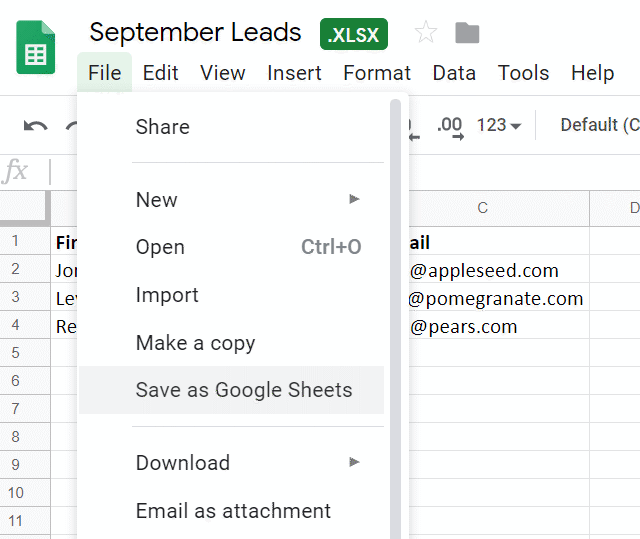Open the Edit menu
The height and width of the screenshot is (539, 640).
click(x=160, y=73)
